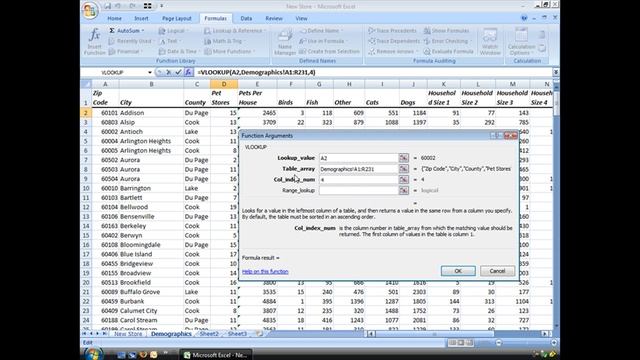The width and height of the screenshot is (640, 360).
Task: Open the Name Box dropdown arrow
Action: (x=150, y=72)
